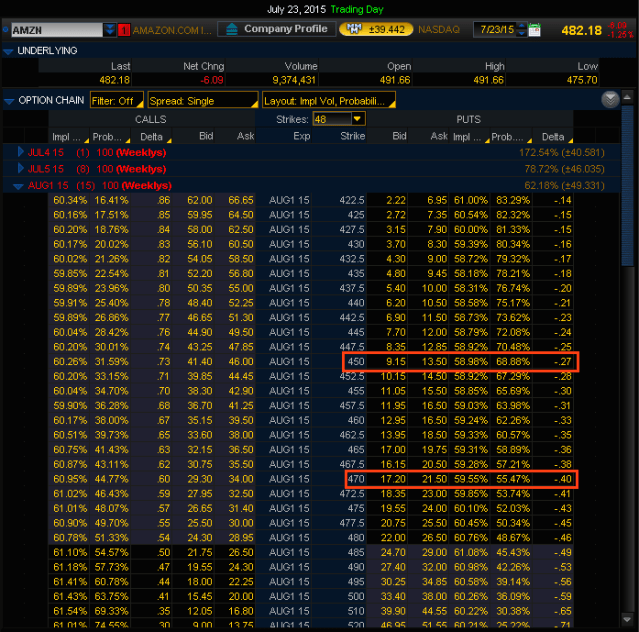Click the 450 strike put ask 13.50
The width and height of the screenshot is (639, 632).
click(434, 361)
